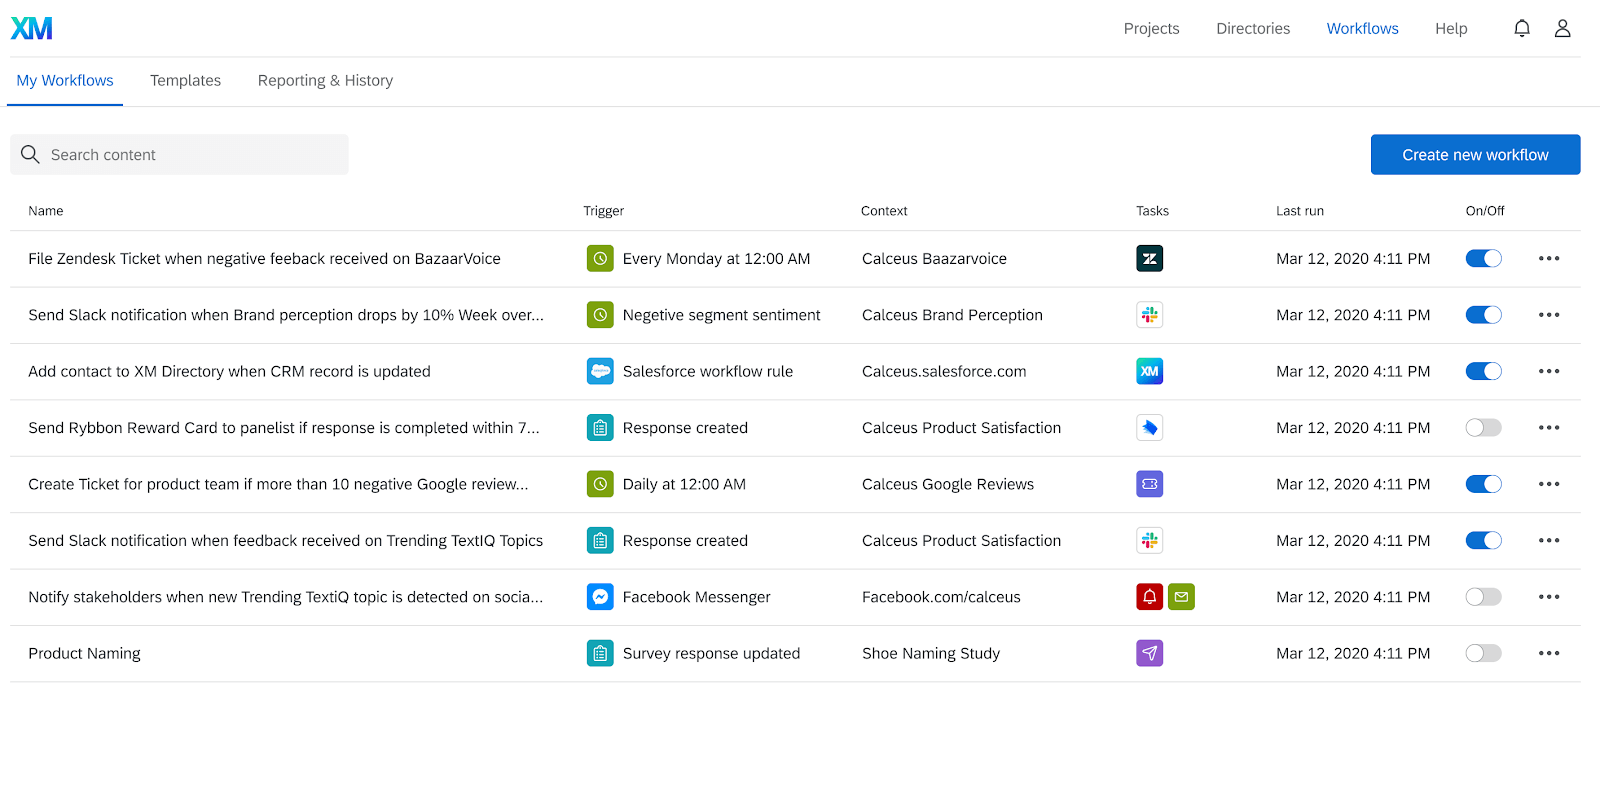Disable the Brand perception Slack workflow
The height and width of the screenshot is (802, 1600).
pyautogui.click(x=1484, y=315)
